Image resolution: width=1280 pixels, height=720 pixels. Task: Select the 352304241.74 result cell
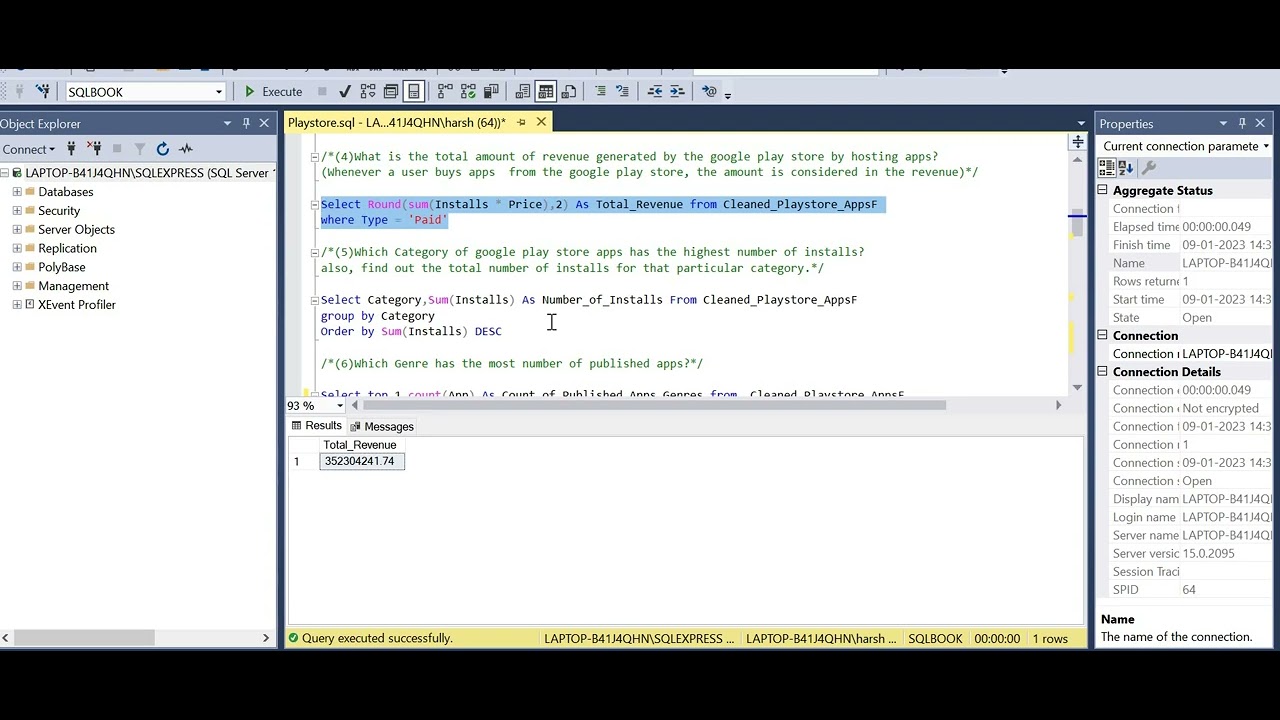(362, 461)
